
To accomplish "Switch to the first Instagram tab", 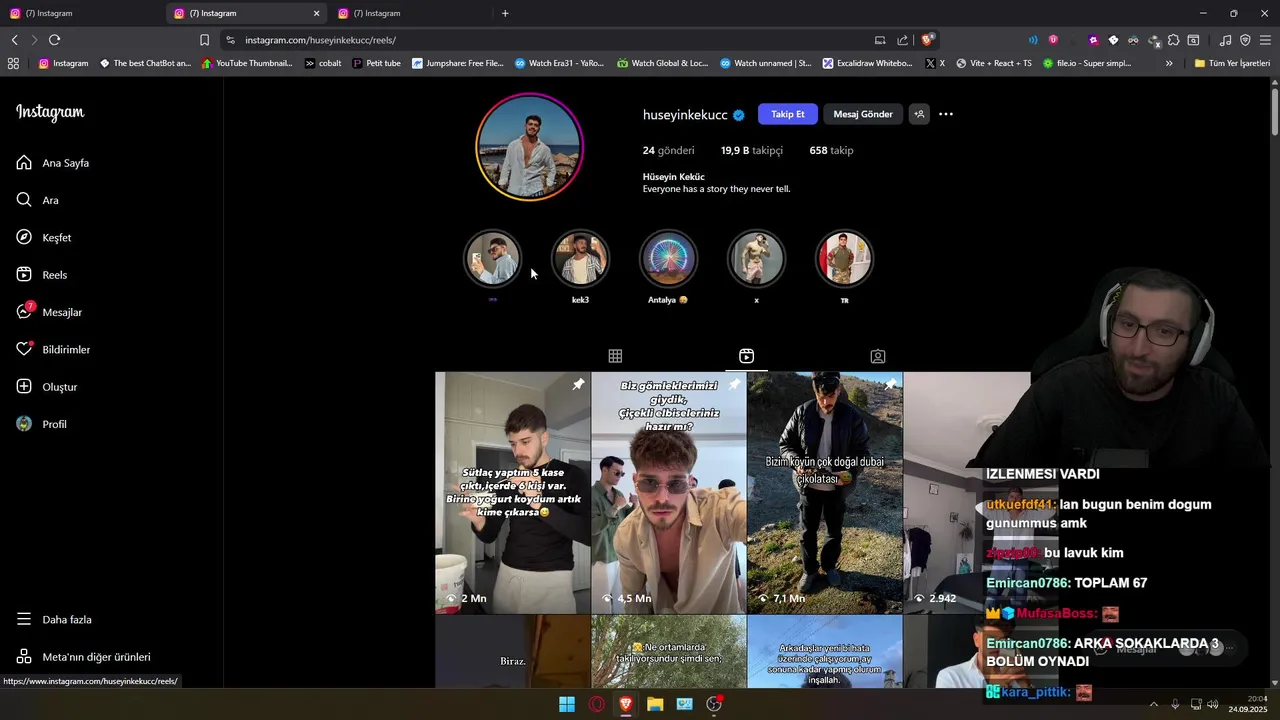I will click(80, 13).
